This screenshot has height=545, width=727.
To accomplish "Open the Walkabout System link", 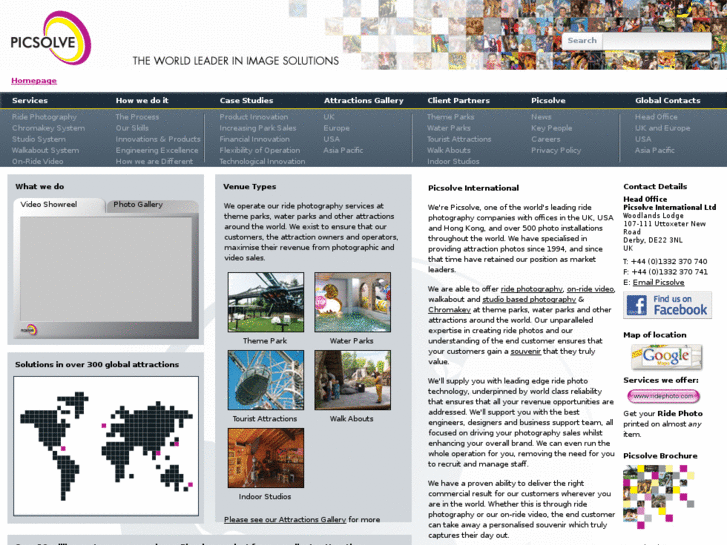I will click(x=45, y=150).
